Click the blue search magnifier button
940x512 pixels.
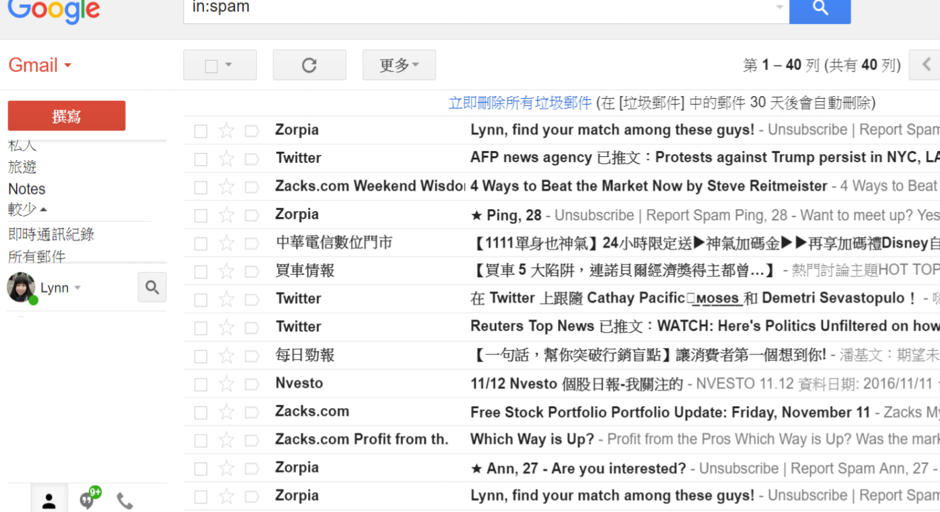pyautogui.click(x=820, y=9)
